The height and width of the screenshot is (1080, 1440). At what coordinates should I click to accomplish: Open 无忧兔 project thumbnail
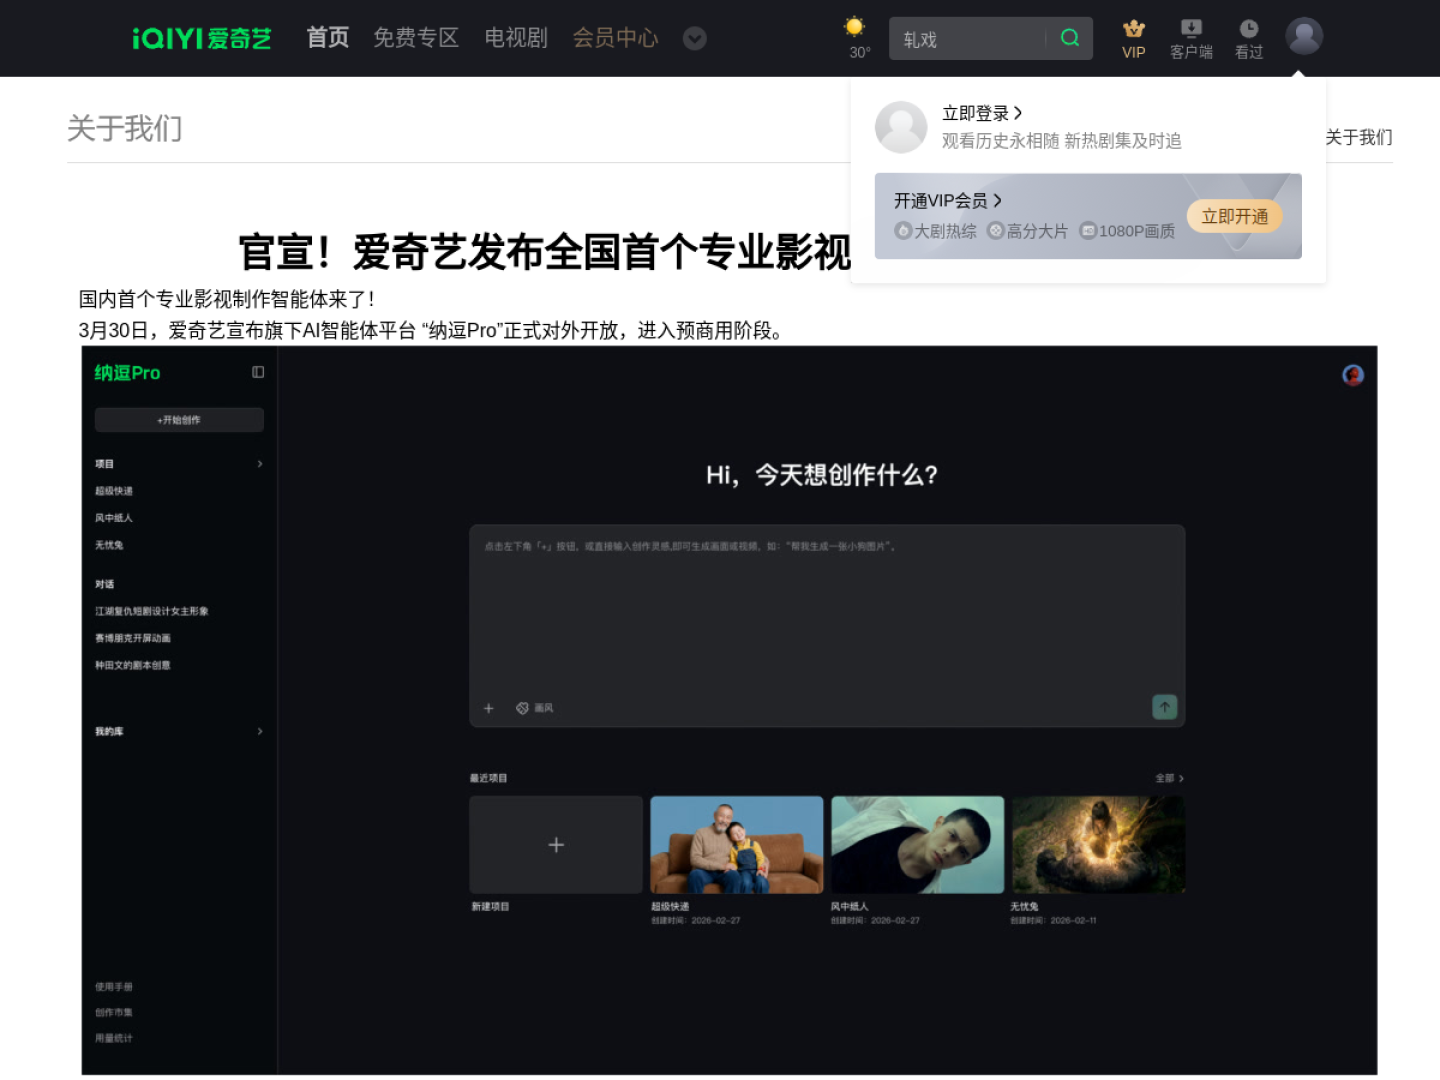click(x=1098, y=845)
